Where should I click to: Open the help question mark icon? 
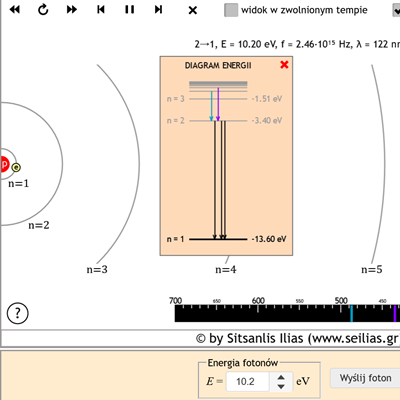[x=18, y=313]
